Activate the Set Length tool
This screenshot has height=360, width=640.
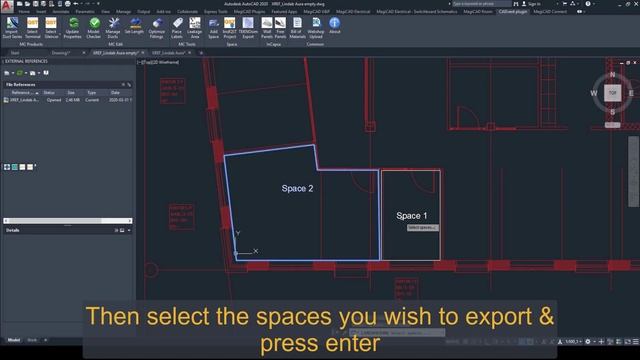[x=134, y=26]
